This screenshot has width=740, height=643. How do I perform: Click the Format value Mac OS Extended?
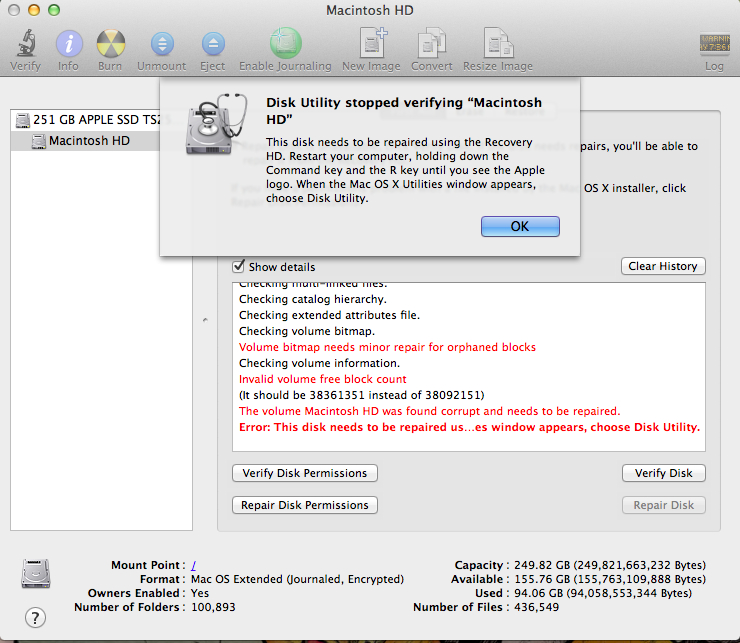click(297, 579)
